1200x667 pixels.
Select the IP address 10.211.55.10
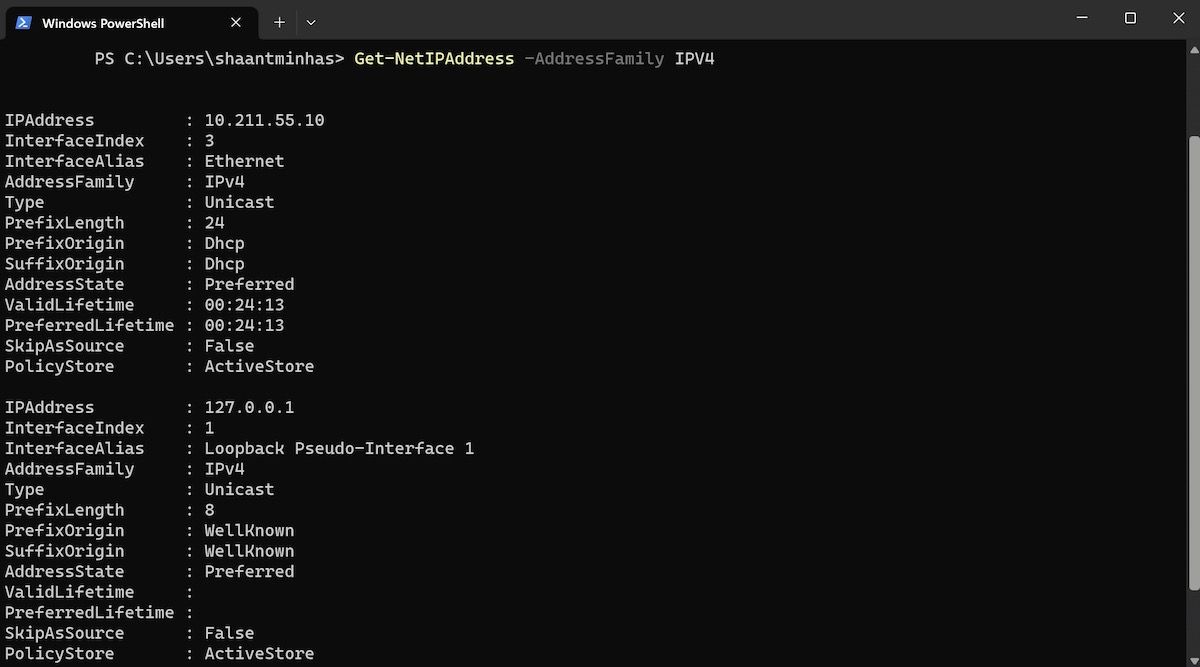tap(264, 119)
